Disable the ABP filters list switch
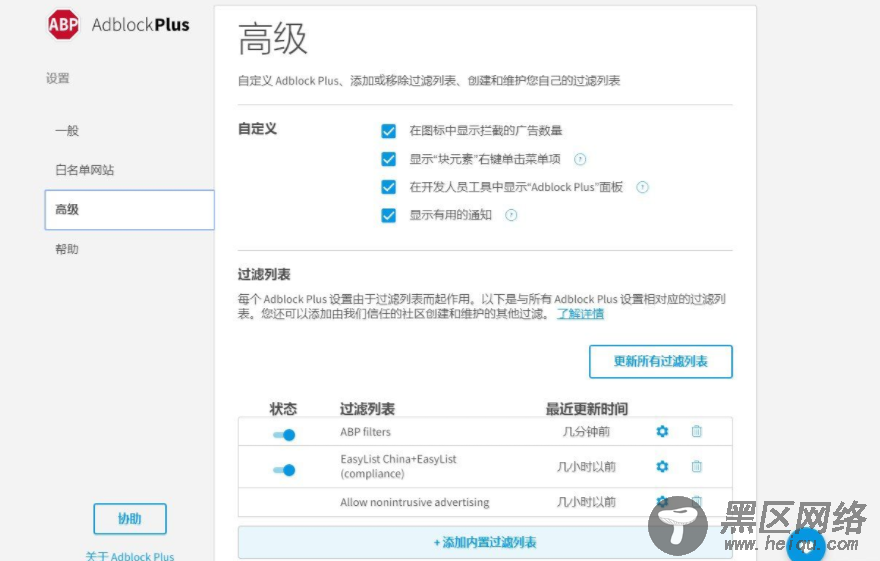This screenshot has height=561, width=880. click(x=284, y=435)
